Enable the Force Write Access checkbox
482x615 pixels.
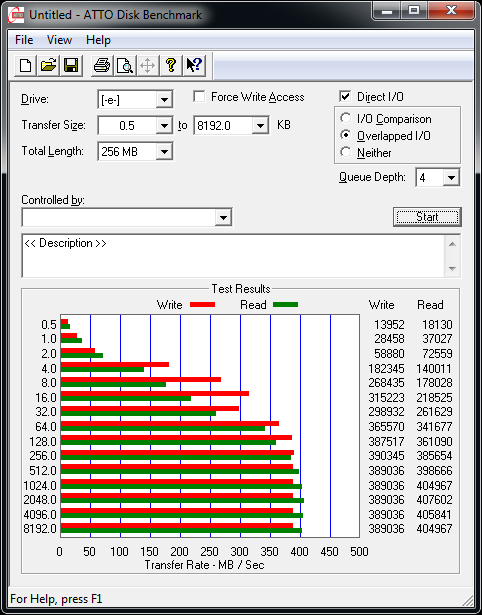(x=199, y=97)
